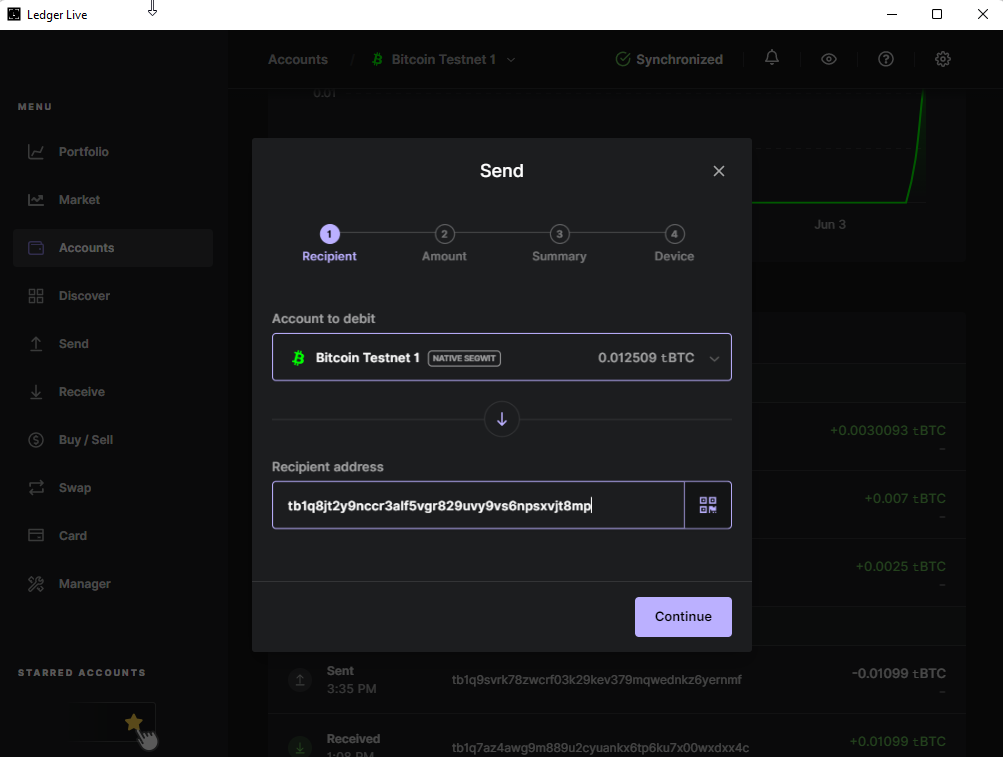Click the Manager tools icon in sidebar
Screen dimensions: 1003x757
coord(36,584)
